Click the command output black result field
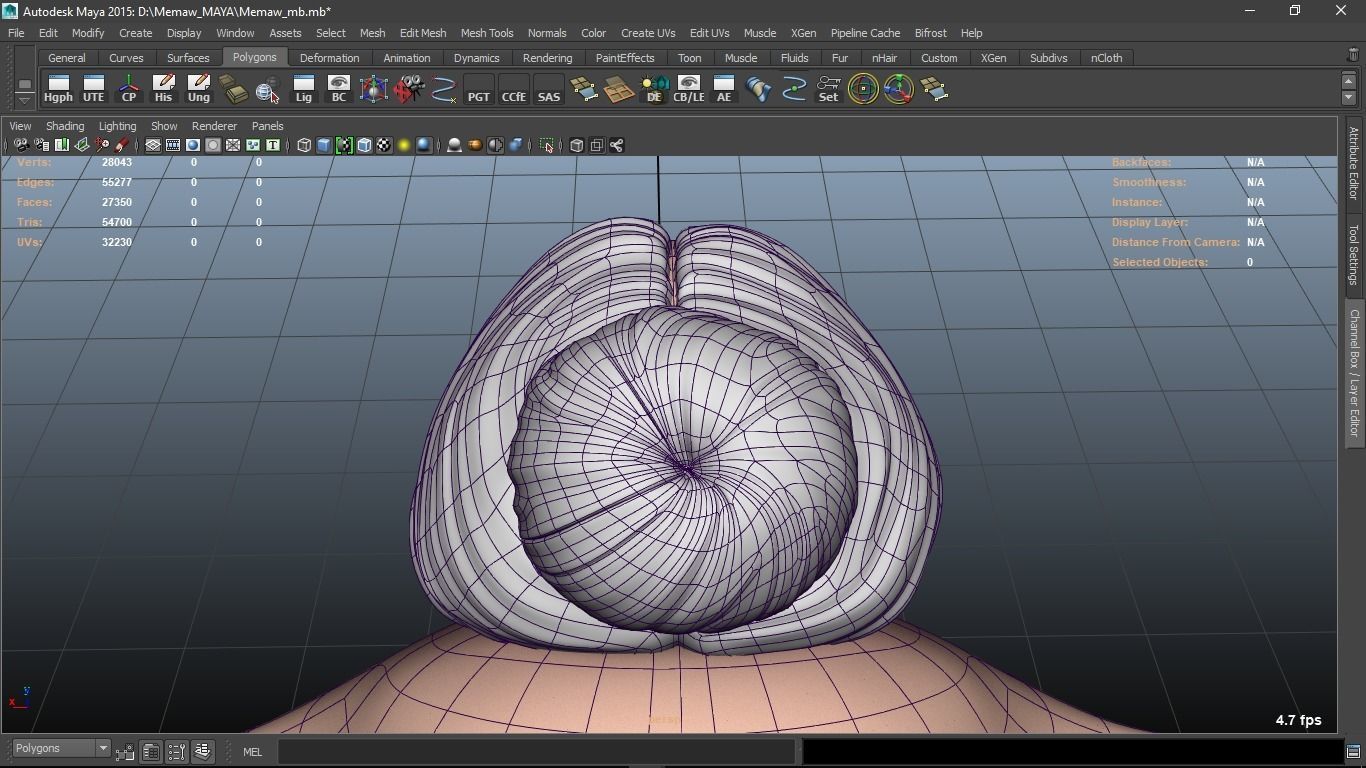1366x768 pixels. (x=1071, y=752)
